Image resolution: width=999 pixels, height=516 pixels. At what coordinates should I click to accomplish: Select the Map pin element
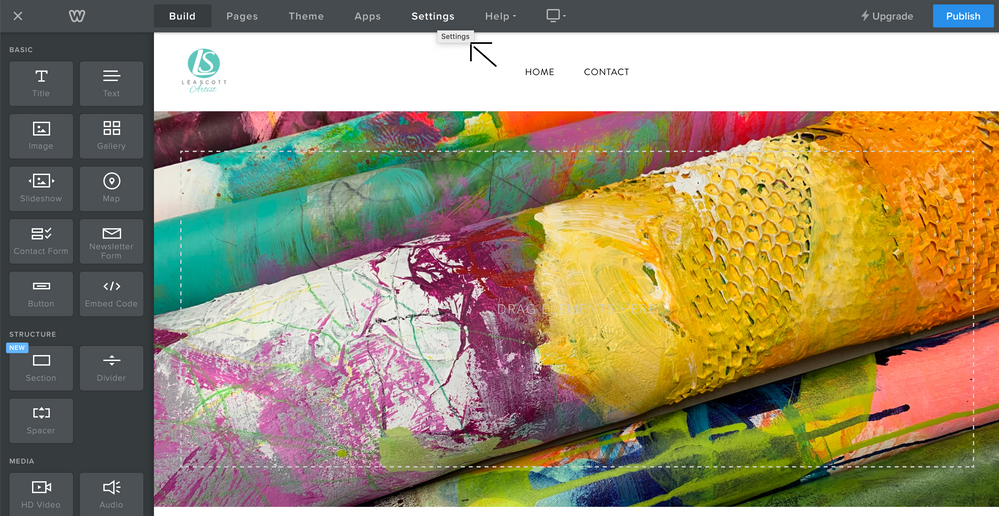tap(111, 188)
